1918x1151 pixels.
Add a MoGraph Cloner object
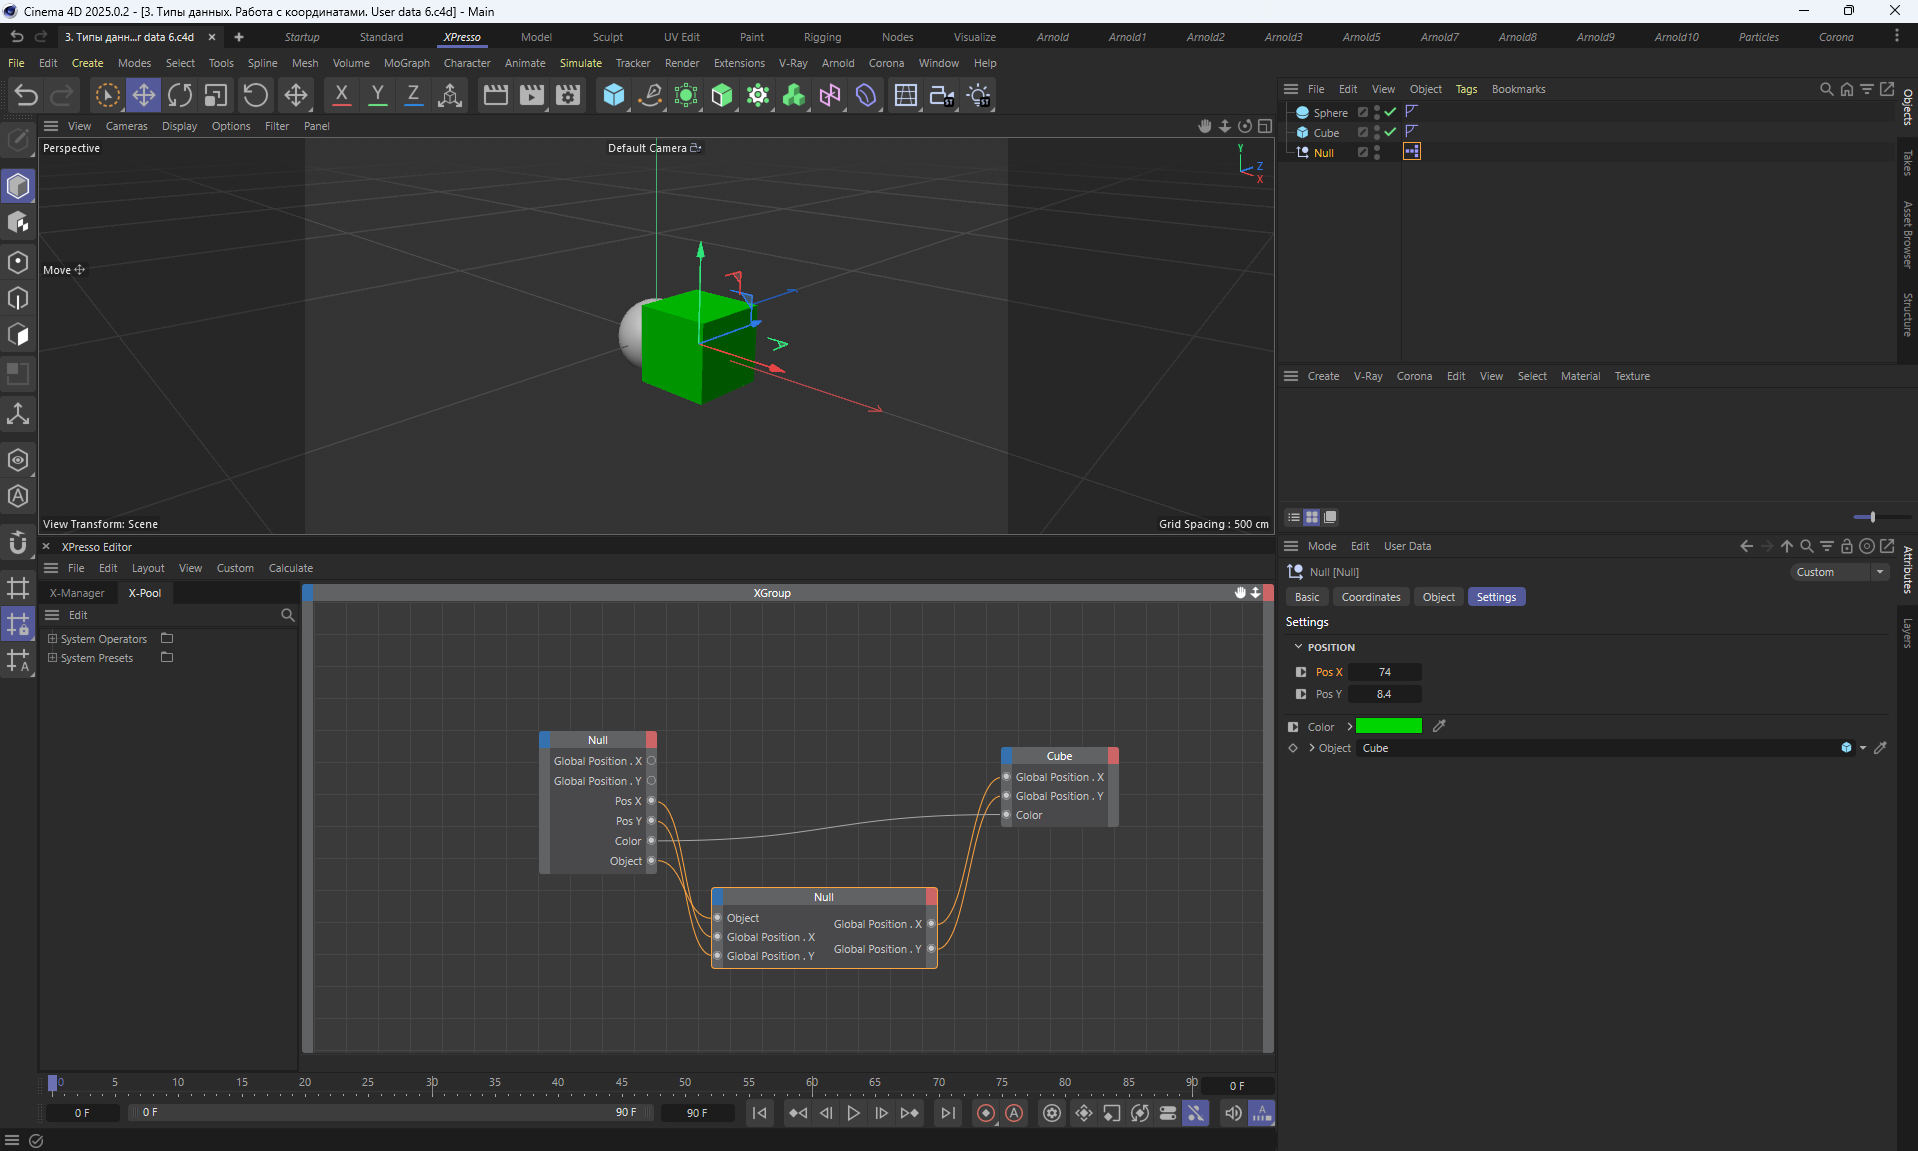tap(758, 95)
